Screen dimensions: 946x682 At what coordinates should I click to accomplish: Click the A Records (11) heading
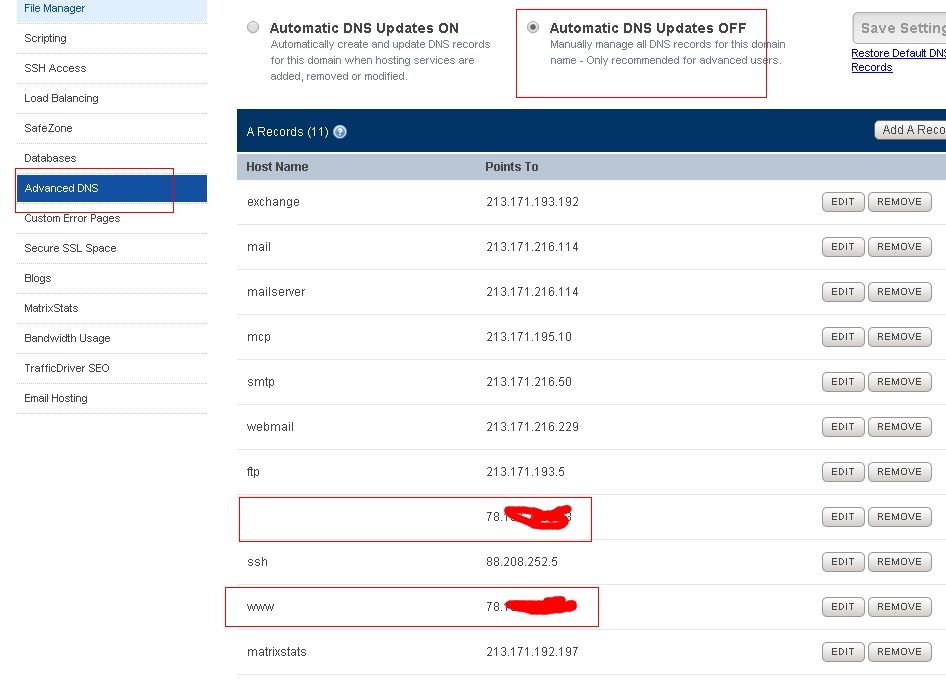pyautogui.click(x=287, y=132)
